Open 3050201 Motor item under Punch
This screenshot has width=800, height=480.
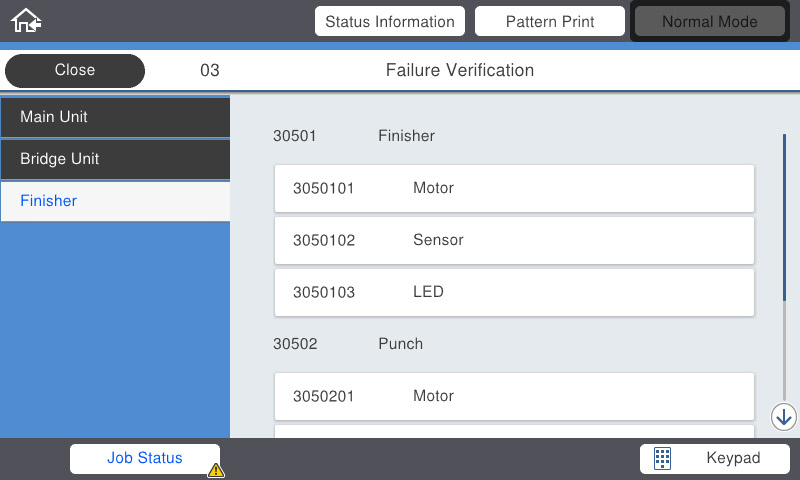[514, 396]
